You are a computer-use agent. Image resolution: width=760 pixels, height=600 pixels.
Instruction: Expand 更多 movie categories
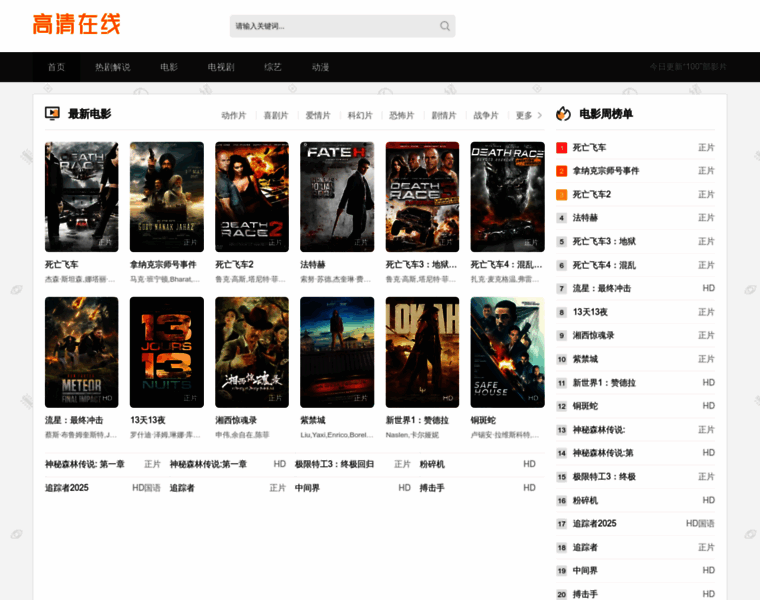pos(528,115)
